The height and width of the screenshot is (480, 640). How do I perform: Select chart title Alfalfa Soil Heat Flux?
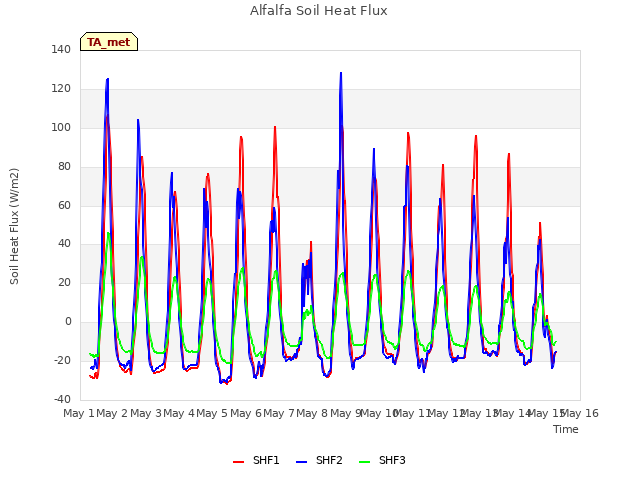[x=319, y=11]
